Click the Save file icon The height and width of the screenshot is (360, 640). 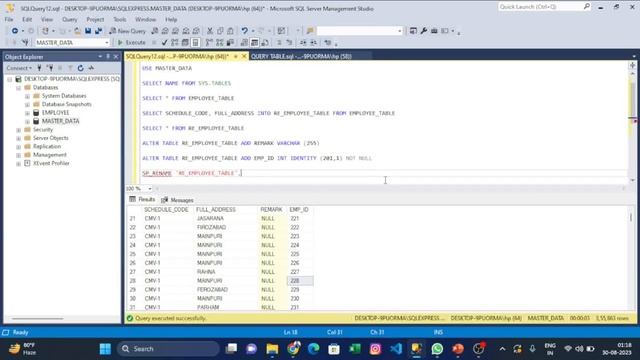click(x=88, y=31)
